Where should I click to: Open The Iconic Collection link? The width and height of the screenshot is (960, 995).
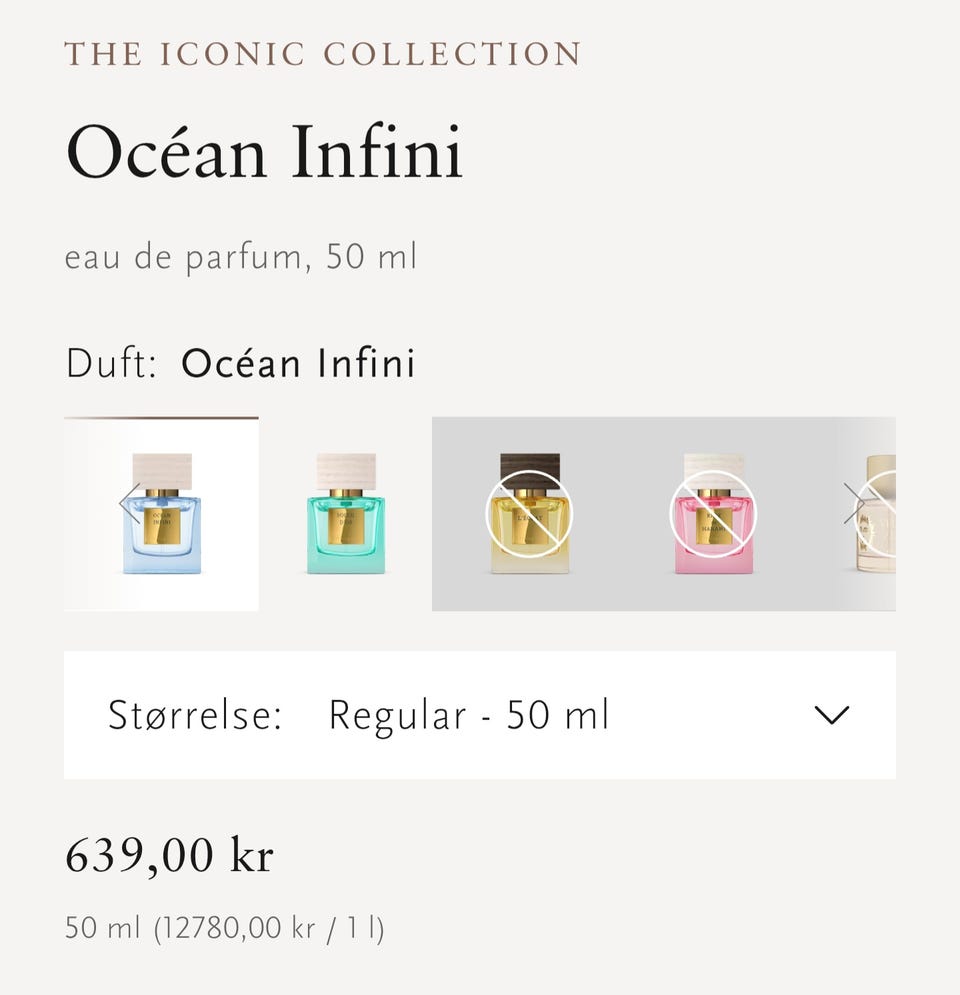click(x=322, y=54)
